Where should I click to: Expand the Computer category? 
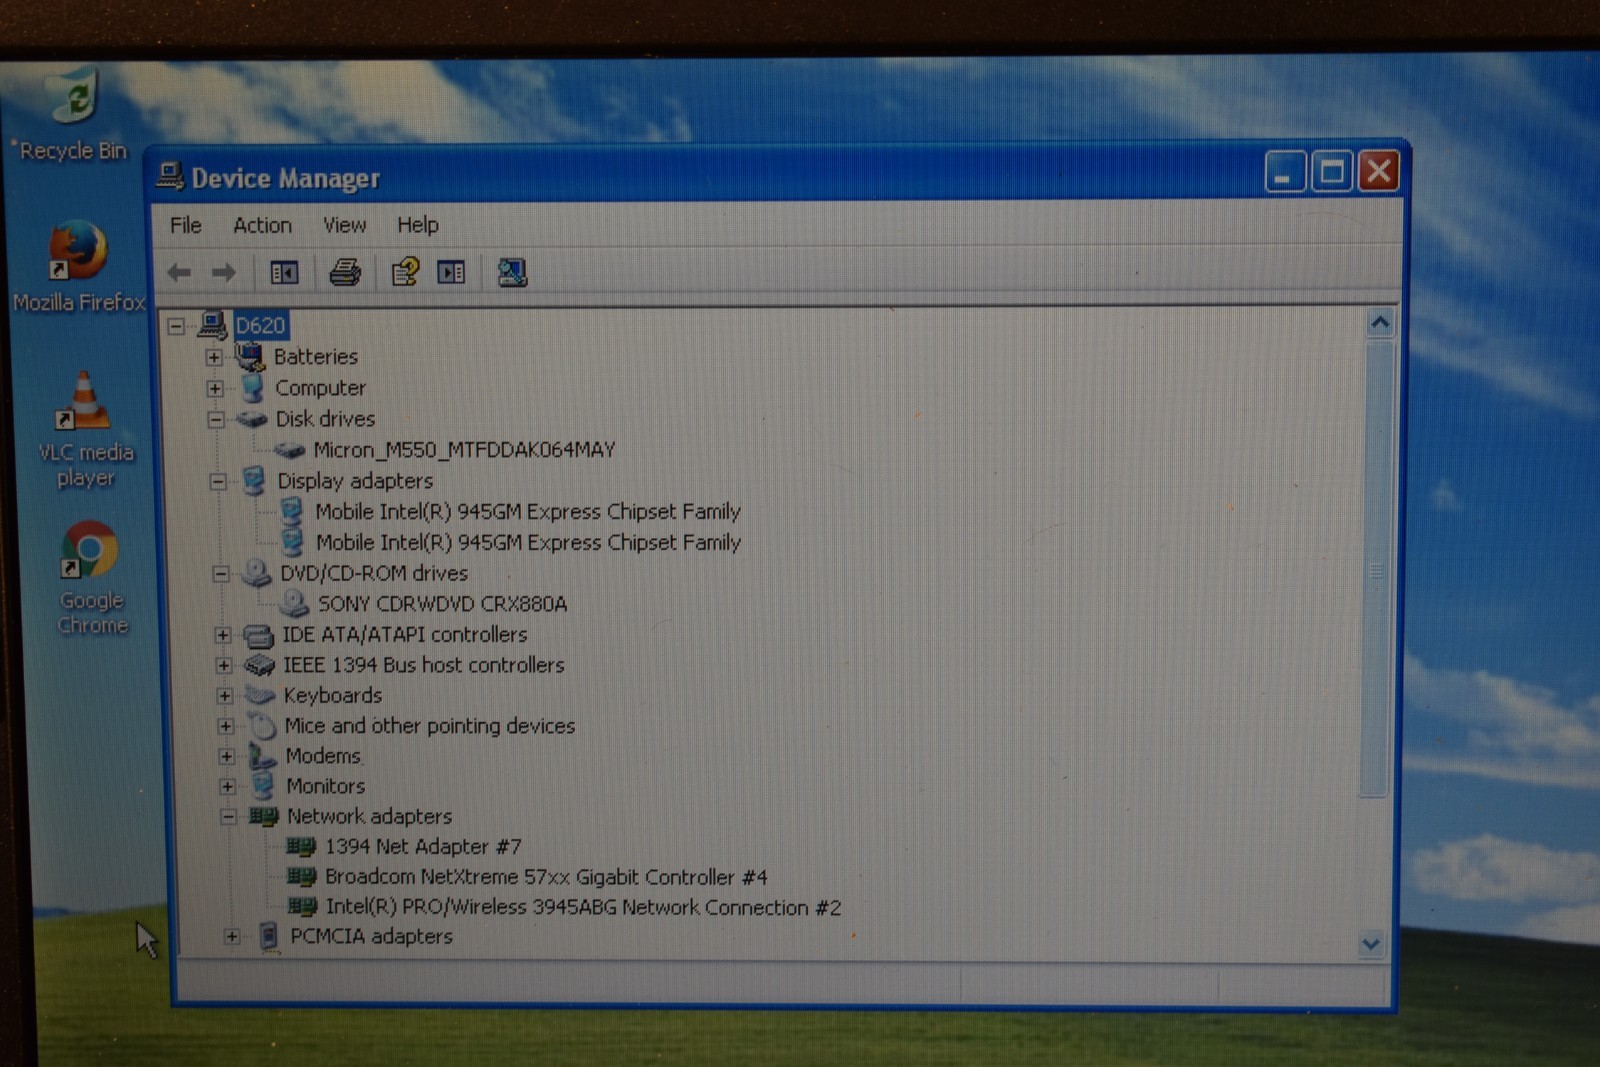pyautogui.click(x=215, y=388)
